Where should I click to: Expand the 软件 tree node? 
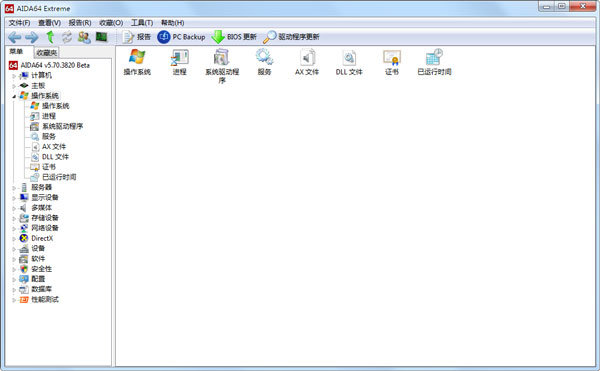click(14, 259)
